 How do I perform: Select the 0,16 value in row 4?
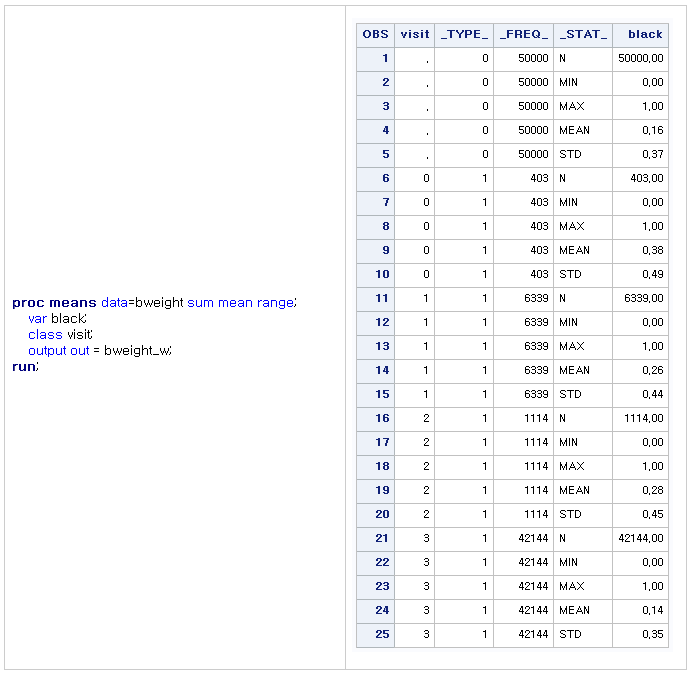click(x=653, y=130)
